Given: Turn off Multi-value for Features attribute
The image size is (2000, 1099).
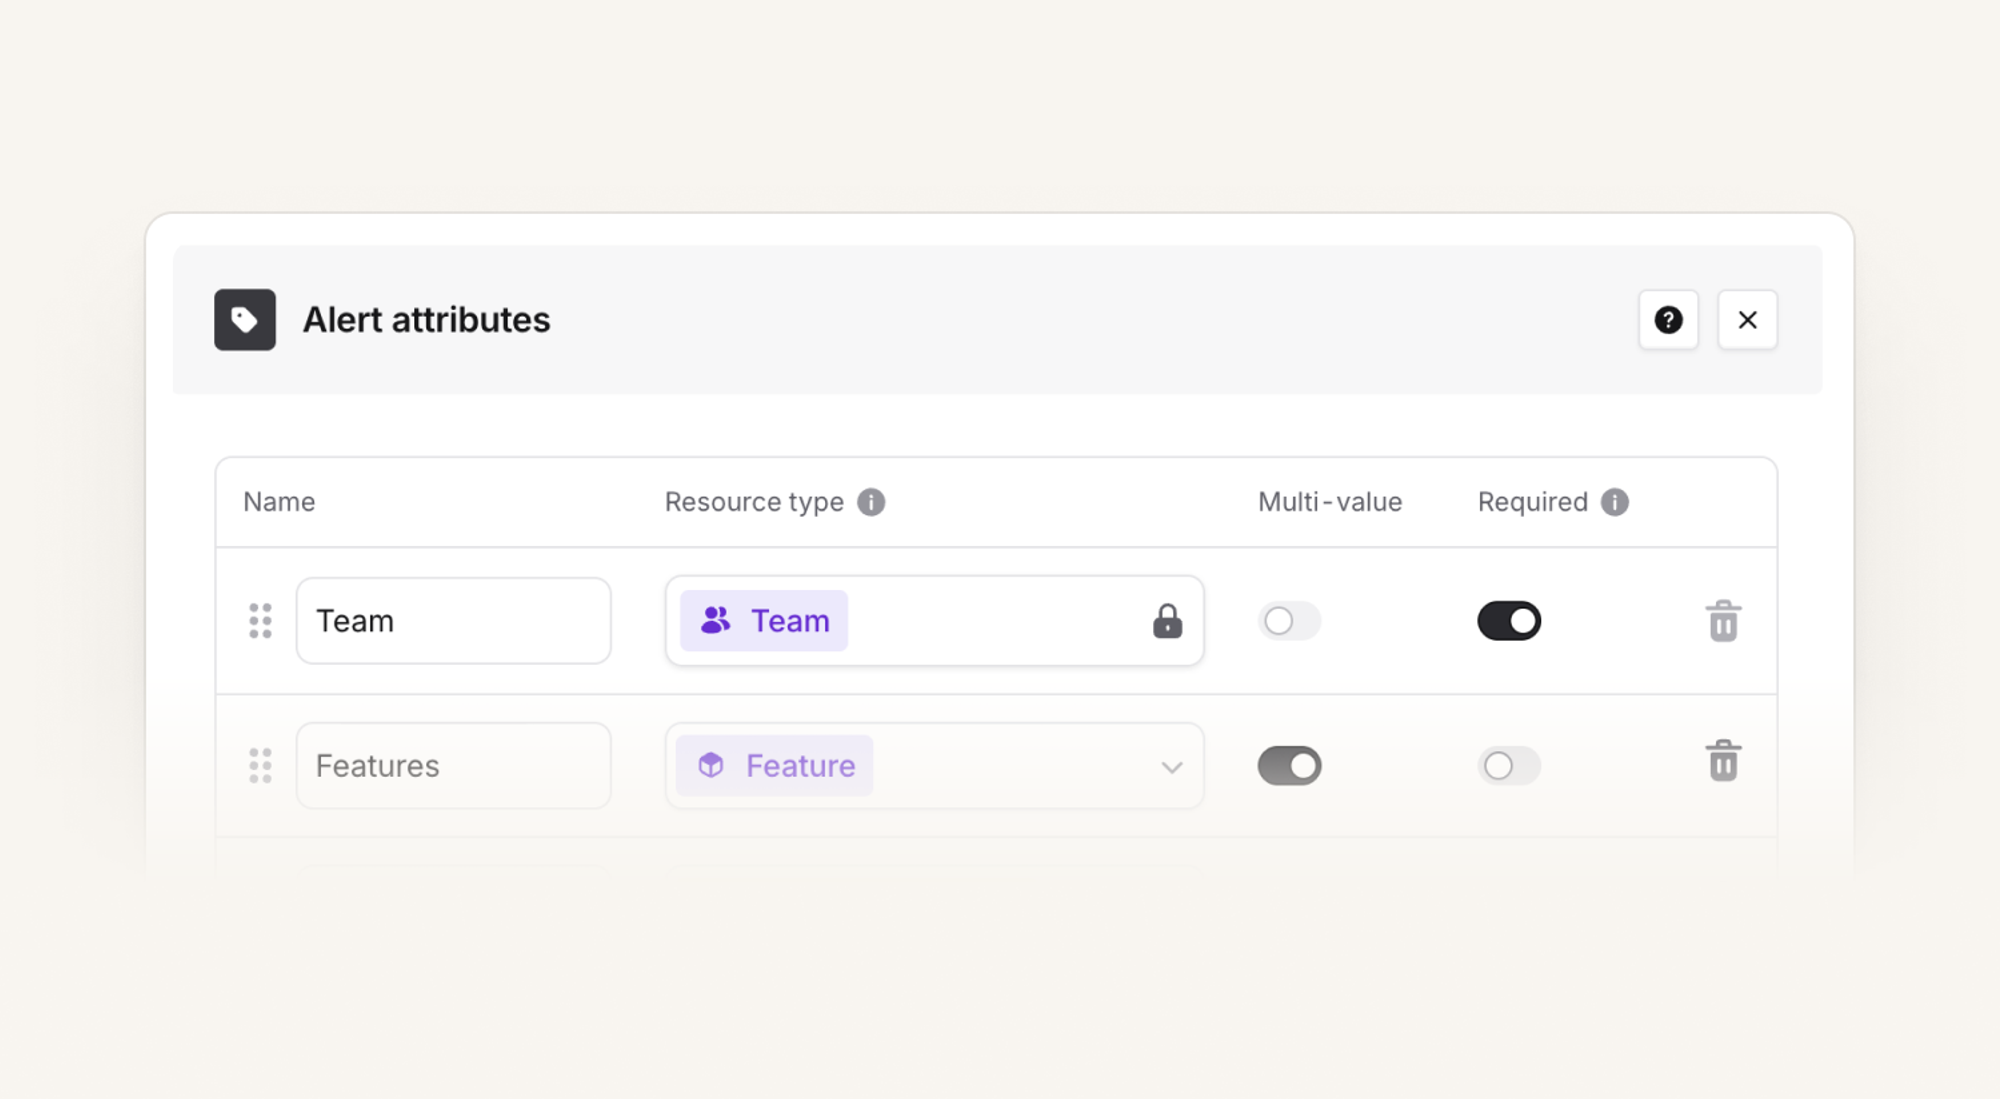Looking at the screenshot, I should pyautogui.click(x=1289, y=766).
